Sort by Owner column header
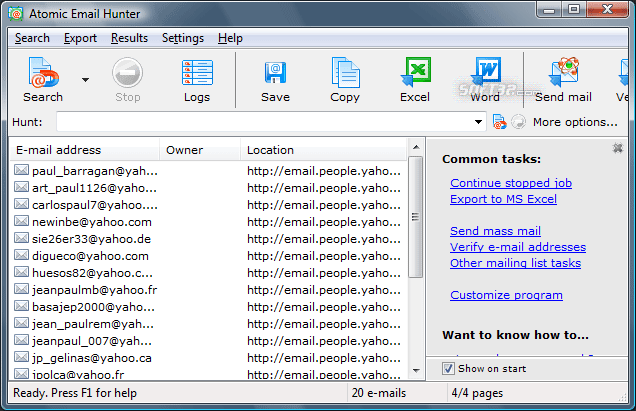The image size is (636, 411). point(200,150)
